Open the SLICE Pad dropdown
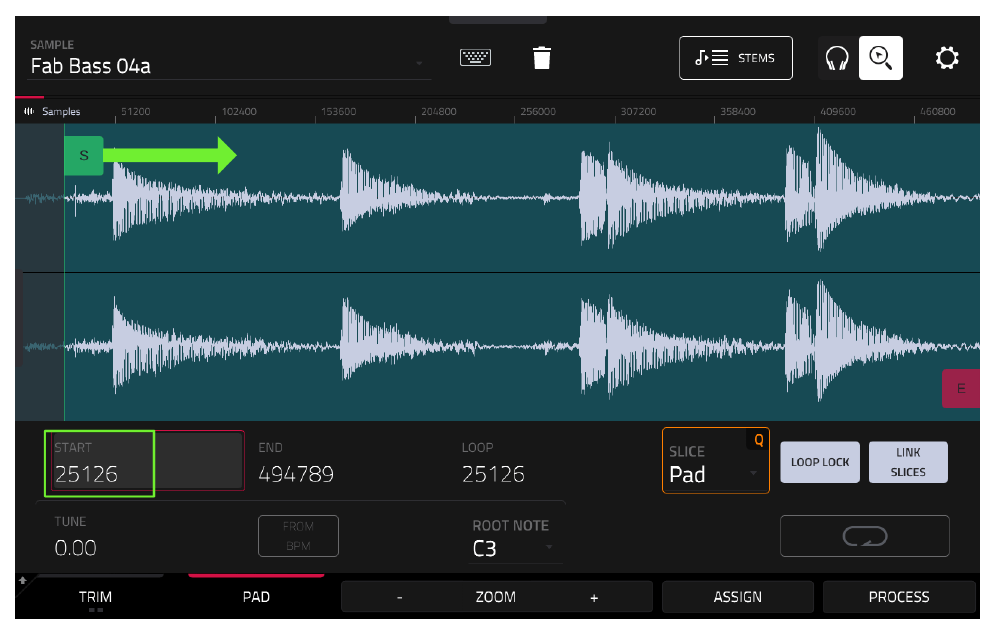This screenshot has height=636, width=996. pos(715,461)
